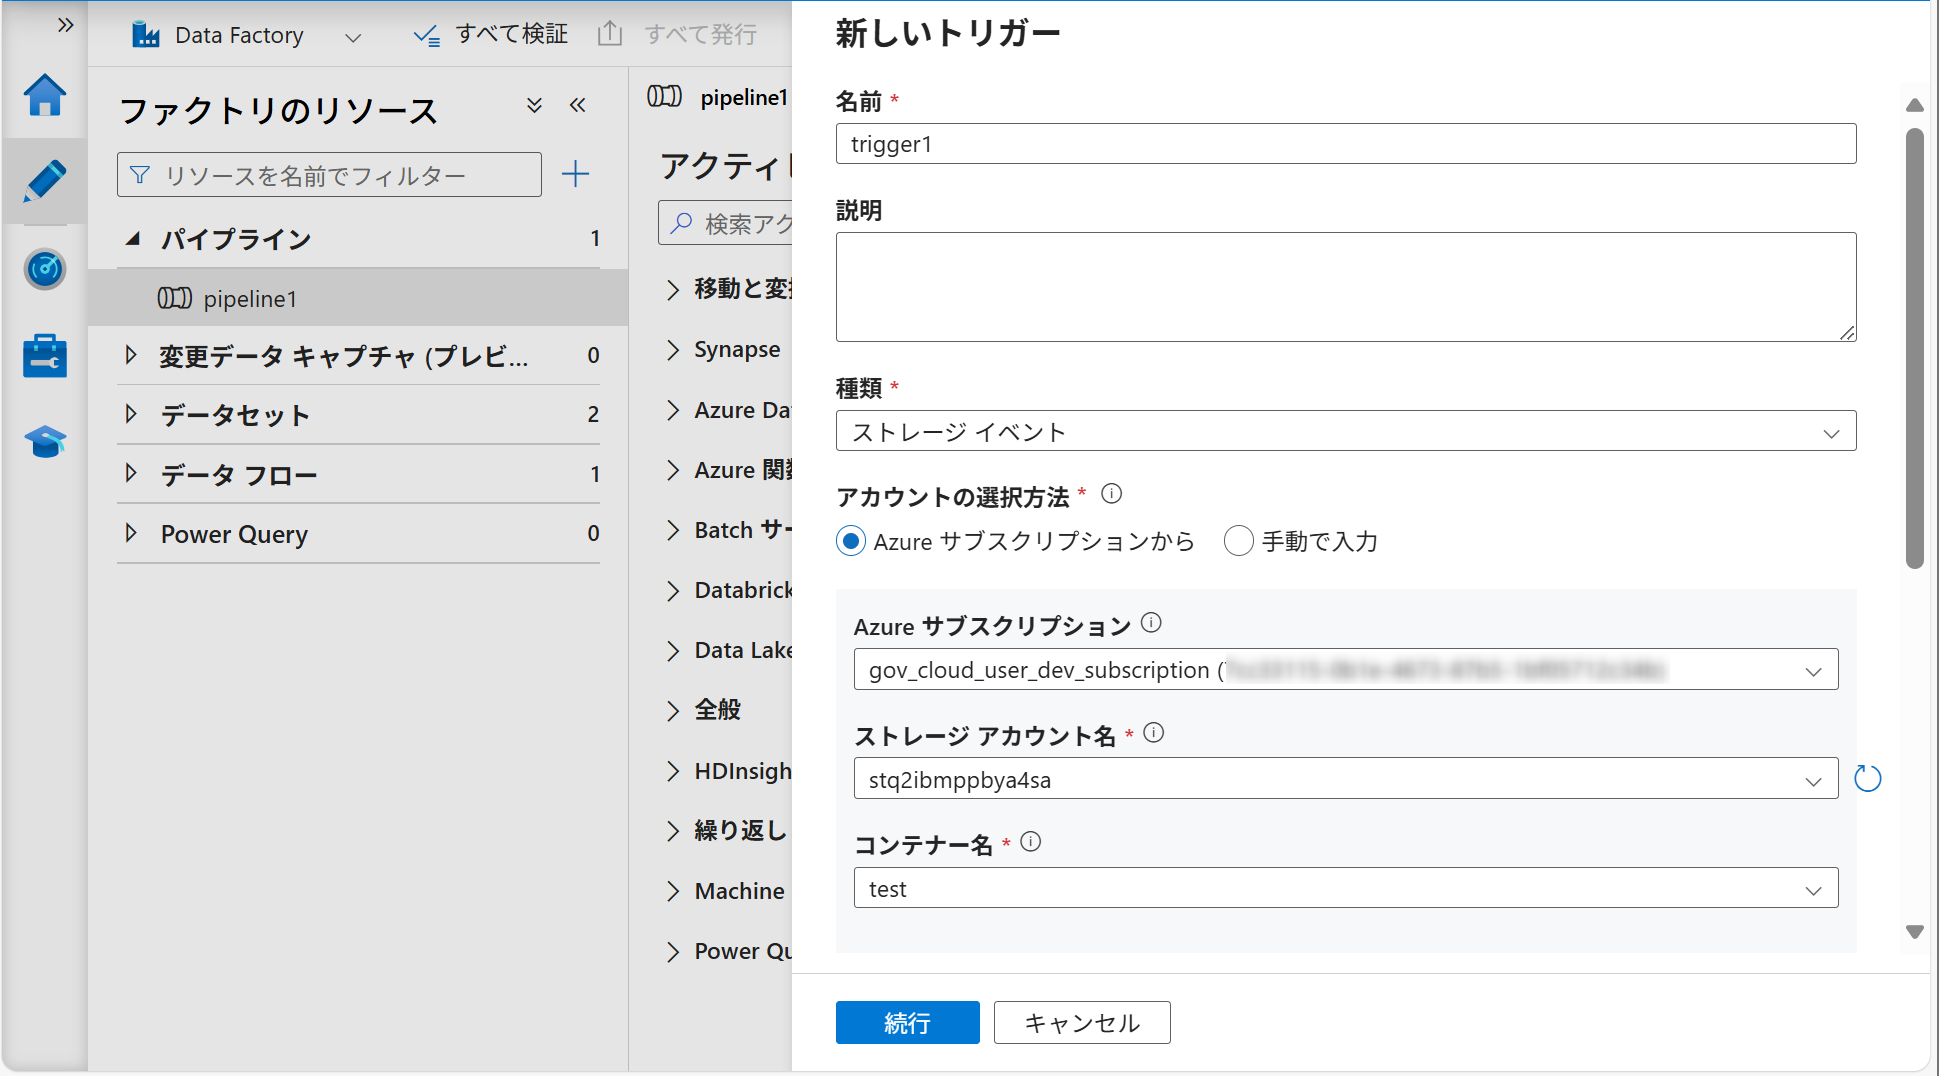The width and height of the screenshot is (1939, 1076).
Task: Expand the データセット tree node
Action: pos(131,414)
